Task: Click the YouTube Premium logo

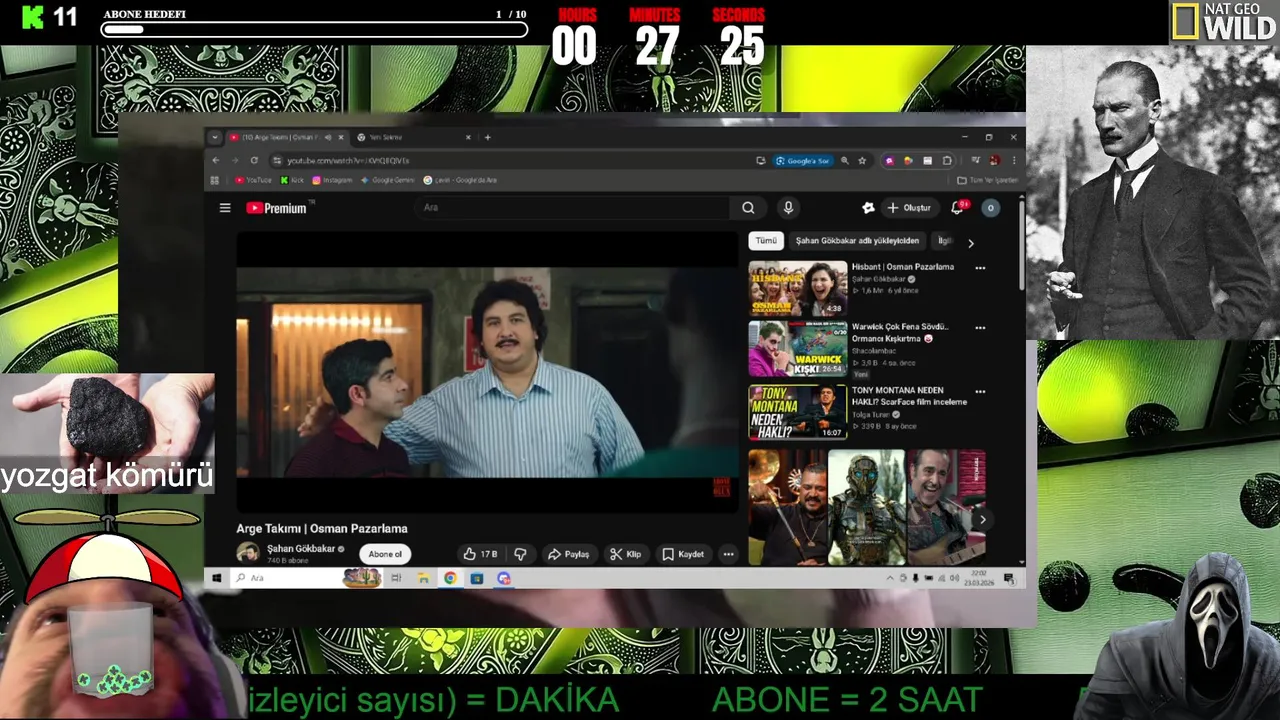Action: click(277, 208)
